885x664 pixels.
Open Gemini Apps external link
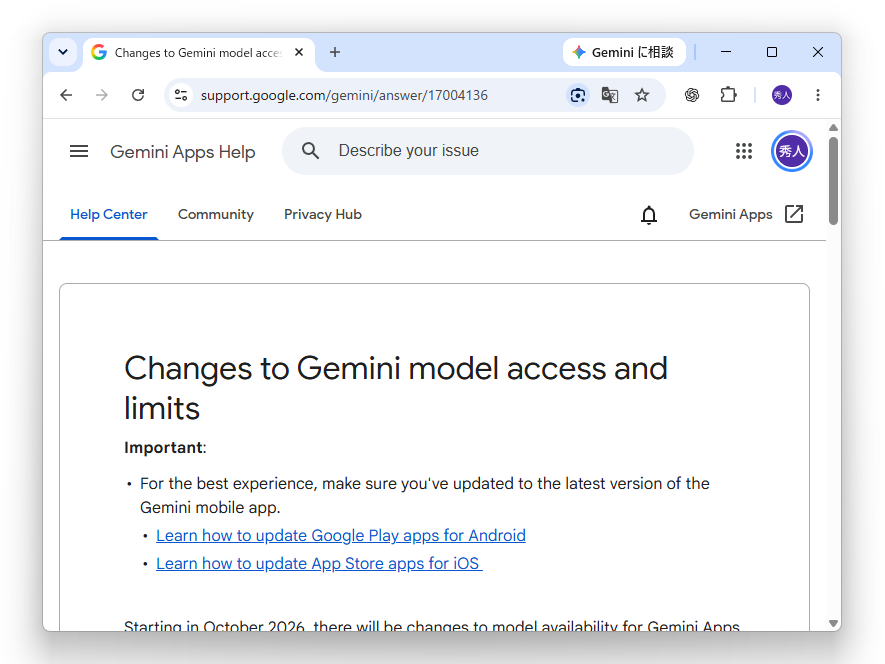tap(746, 215)
